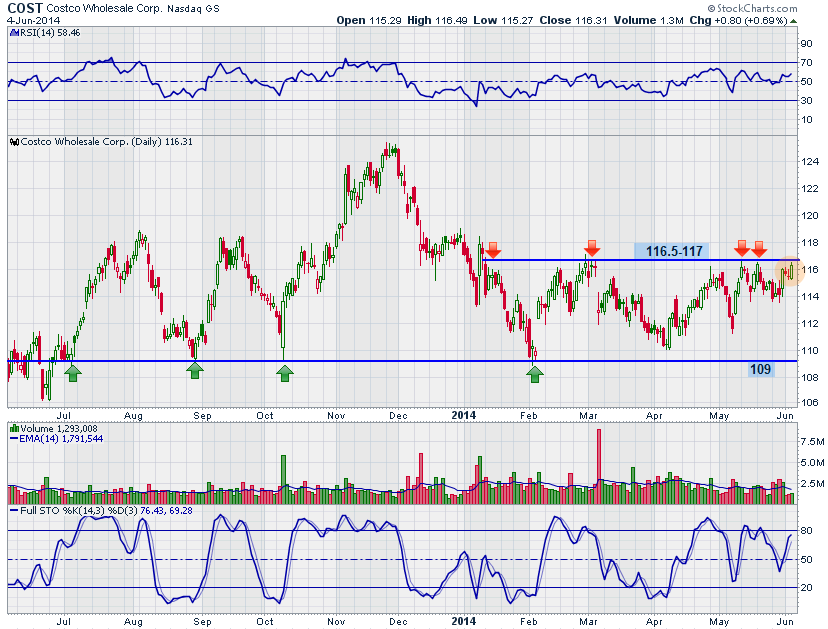Click the RSI axis value 30

coord(806,100)
